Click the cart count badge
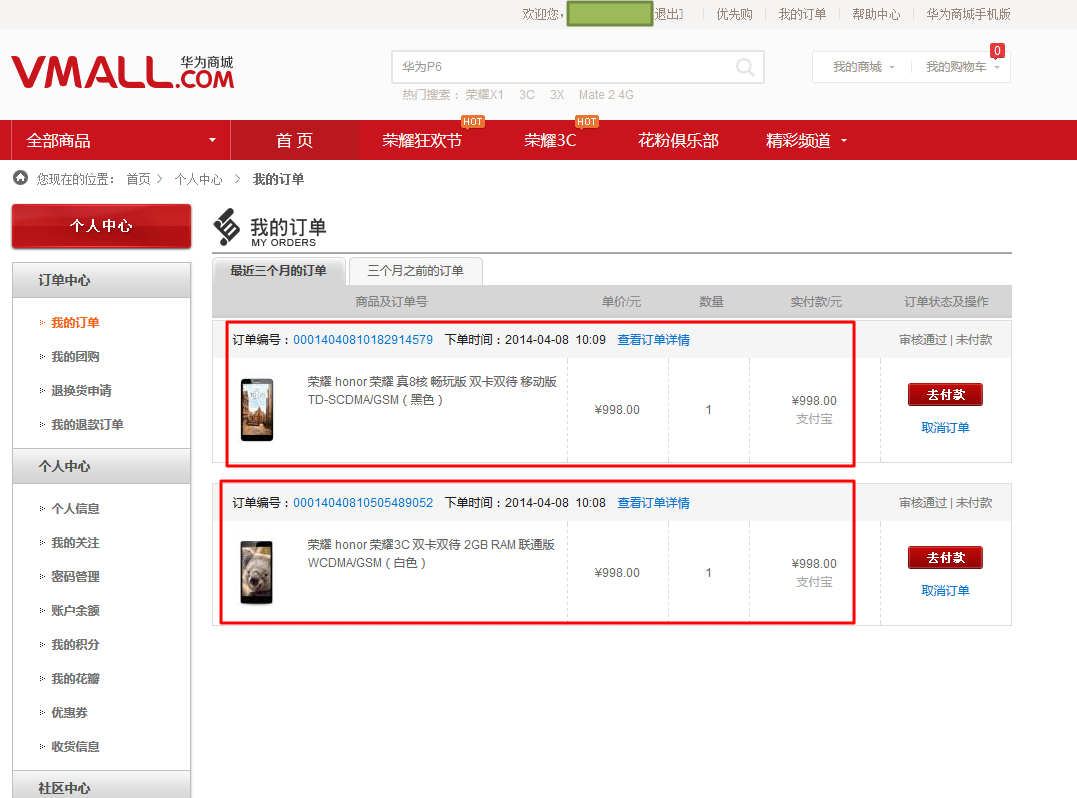This screenshot has height=798, width=1077. point(997,51)
